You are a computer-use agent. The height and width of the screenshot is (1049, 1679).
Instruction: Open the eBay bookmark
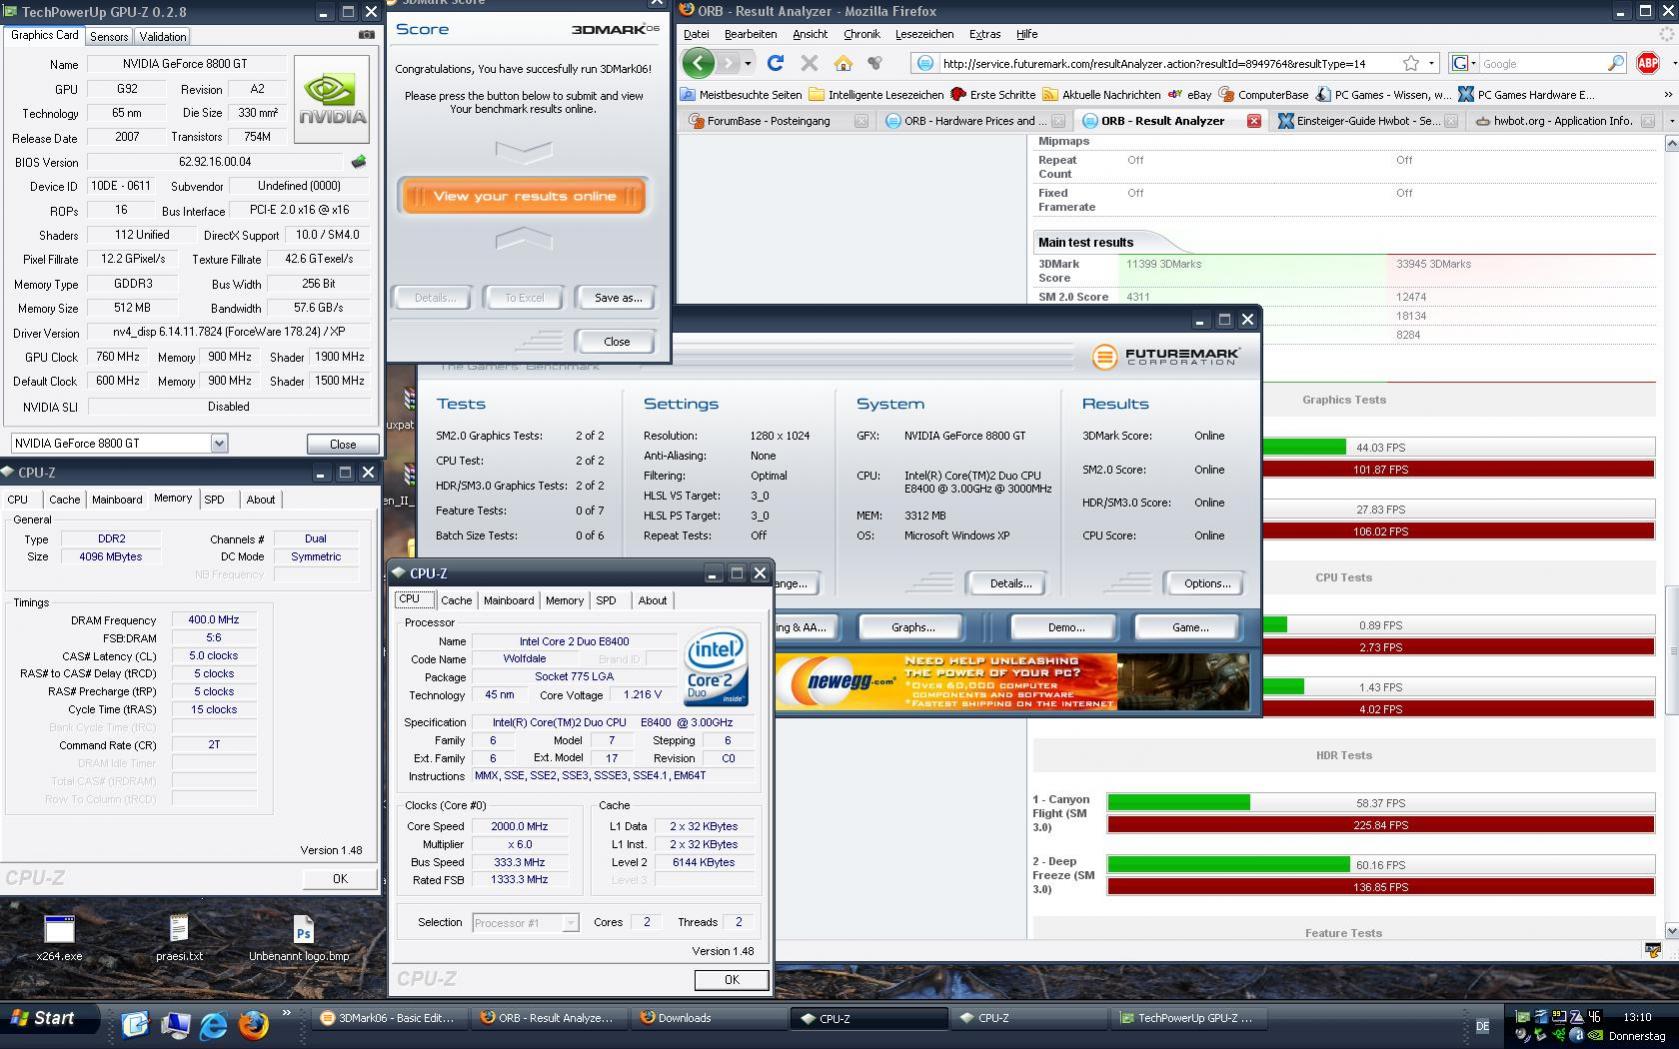pyautogui.click(x=1189, y=94)
